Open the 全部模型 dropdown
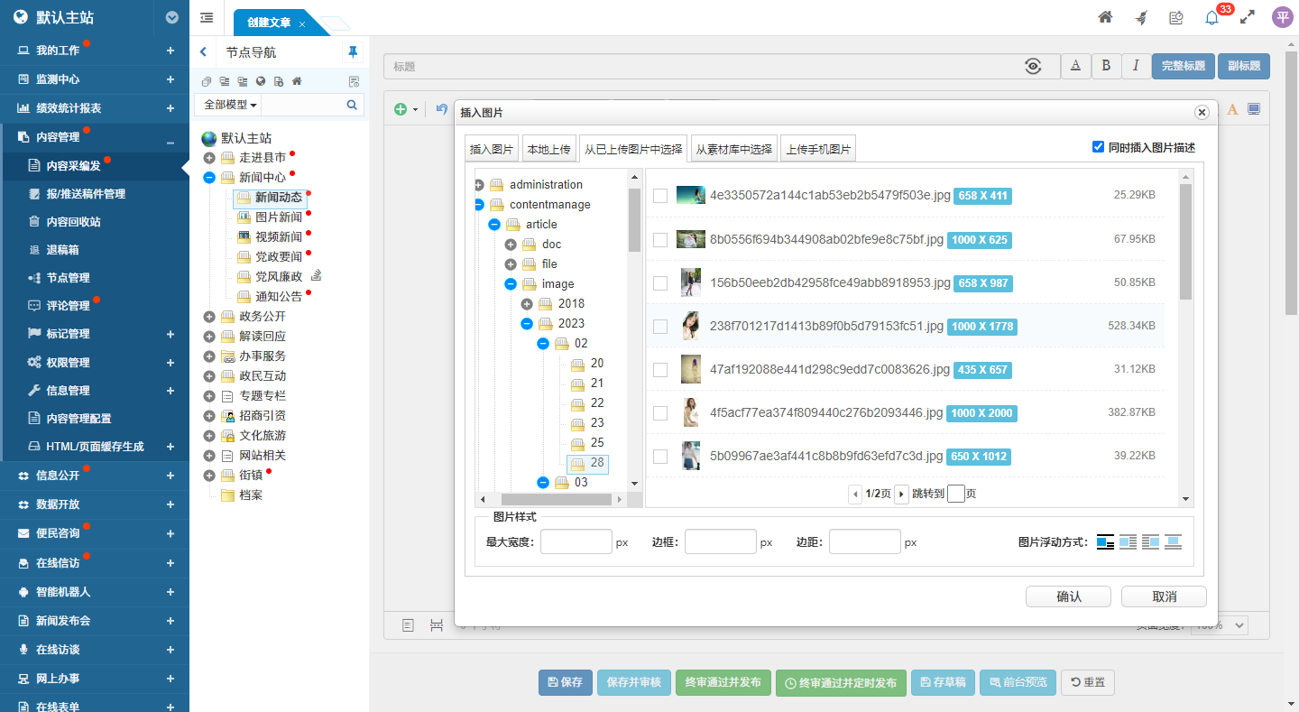1299x712 pixels. pos(231,104)
